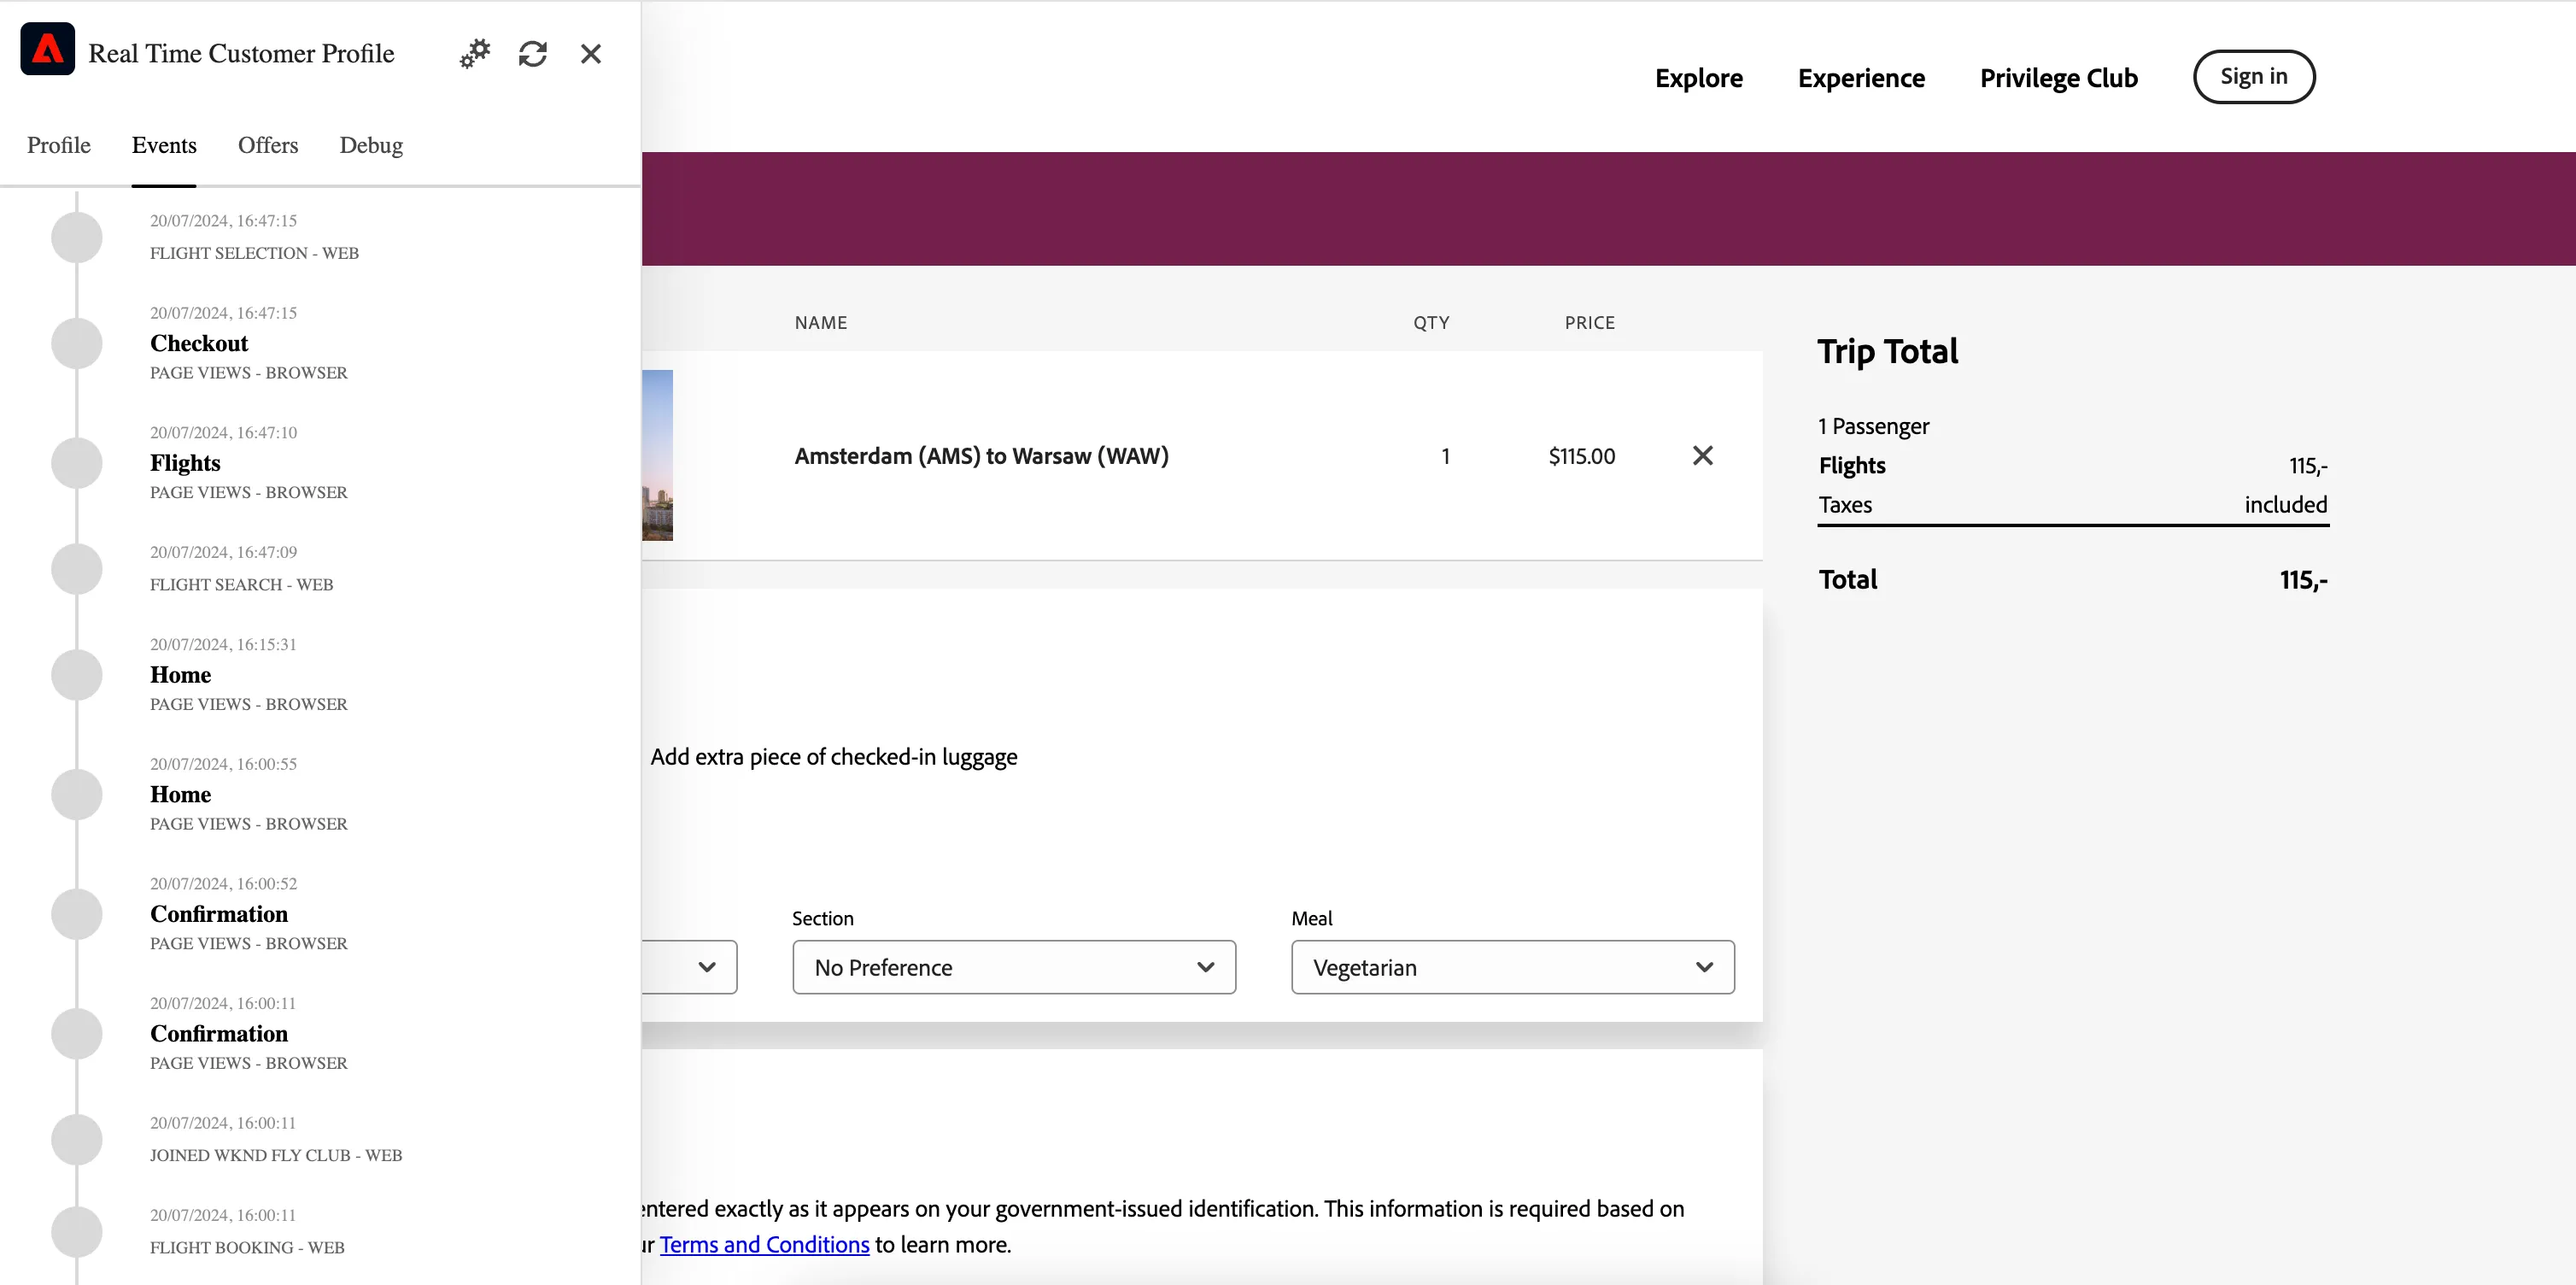Click the Trip Total heading
The image size is (2576, 1285).
coord(1887,352)
